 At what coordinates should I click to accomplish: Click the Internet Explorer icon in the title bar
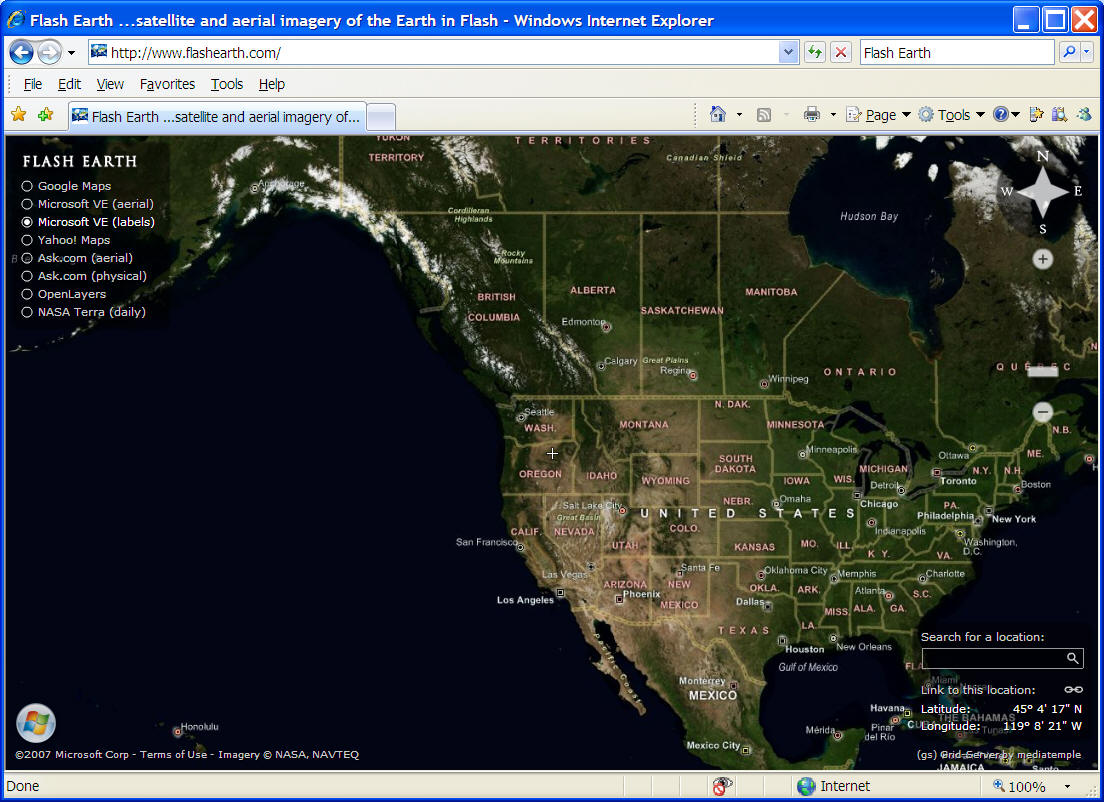15,20
